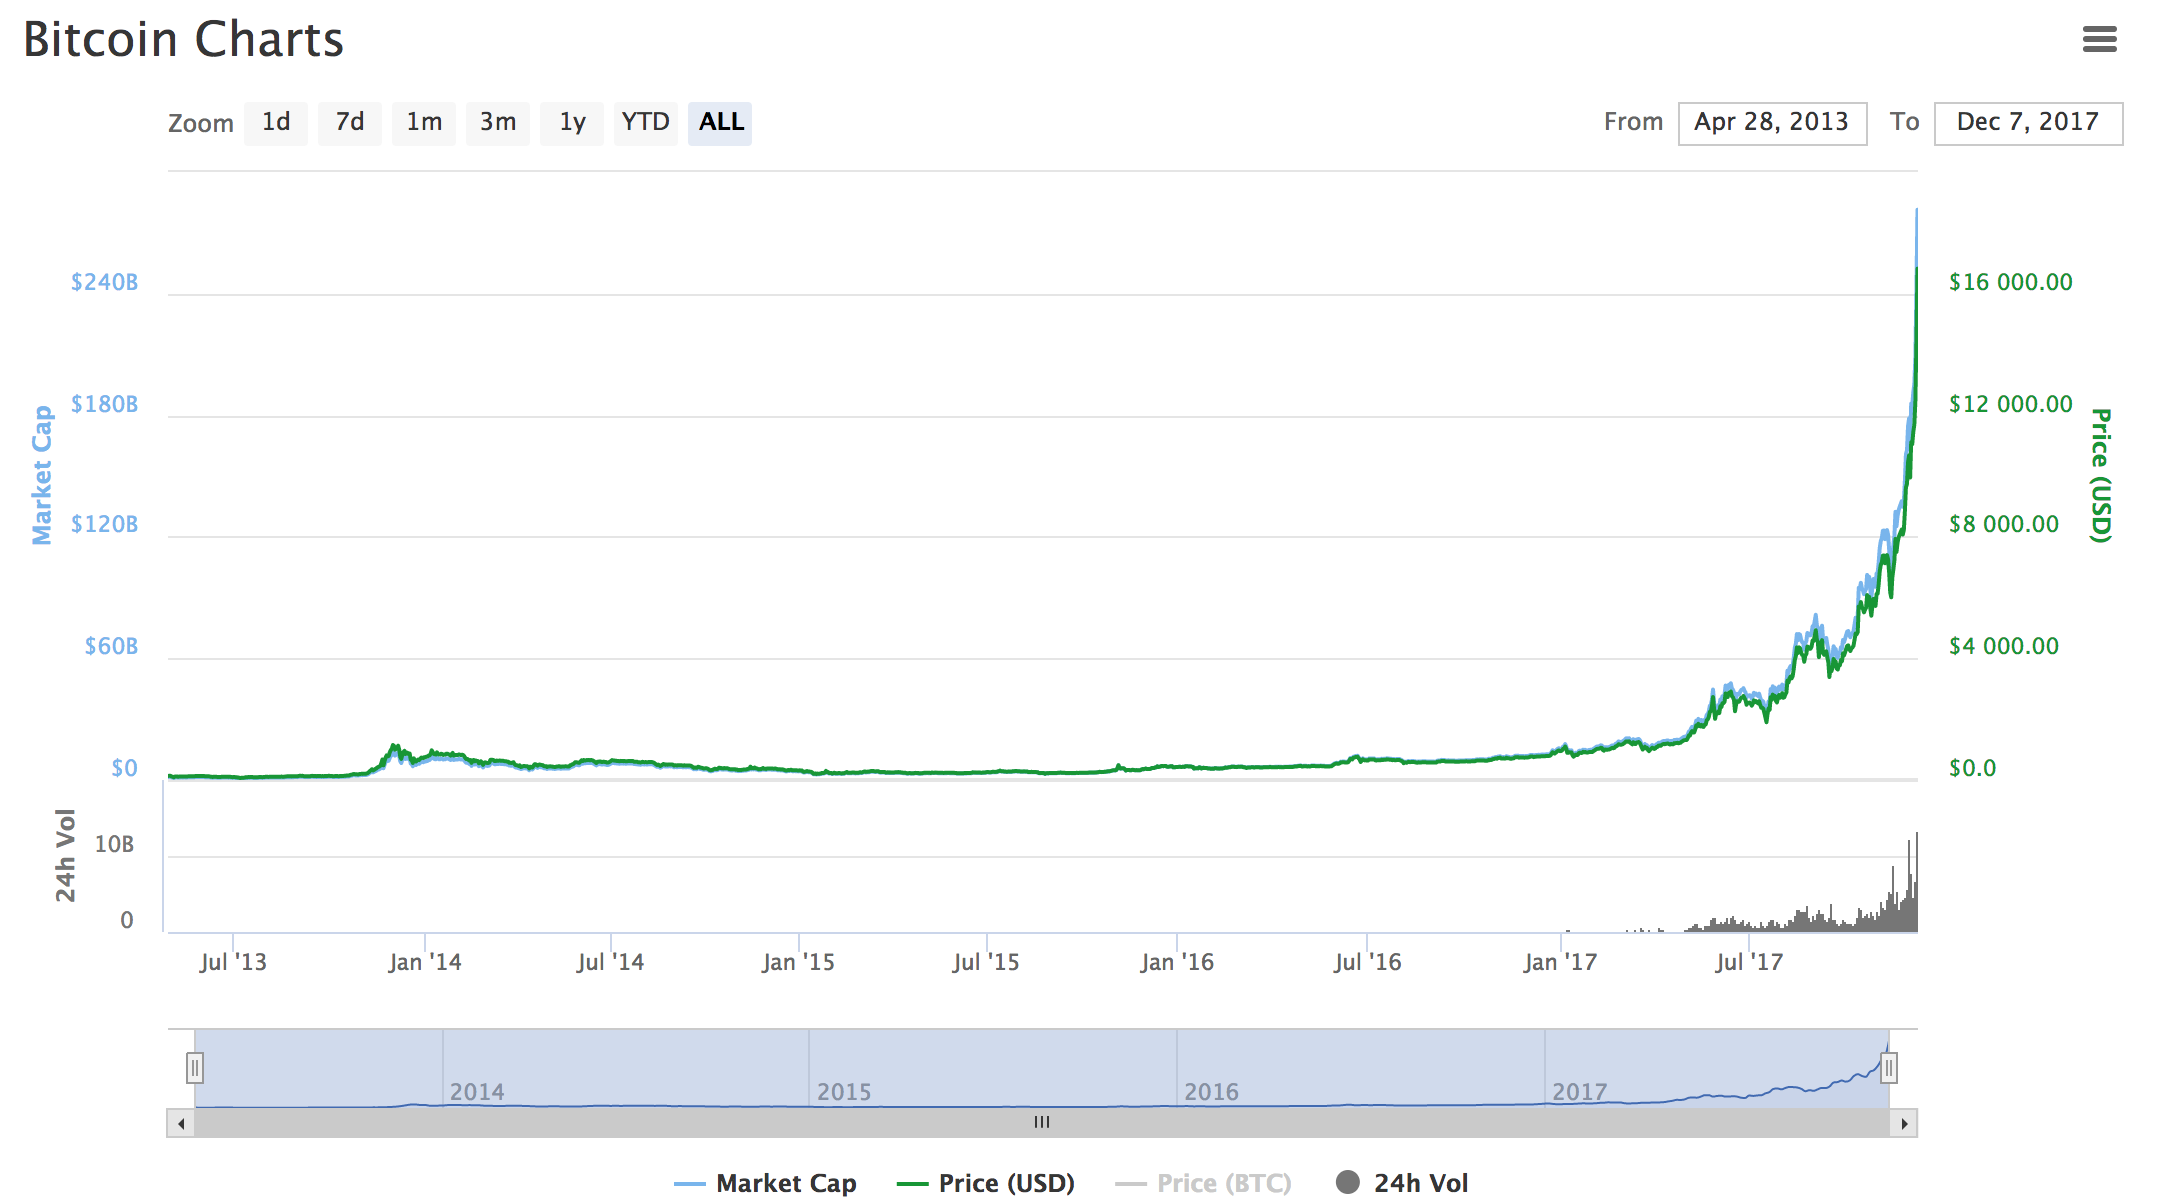Screen dimensions: 2166x1198
Task: Click the $60B market cap axis label
Action: 111,646
